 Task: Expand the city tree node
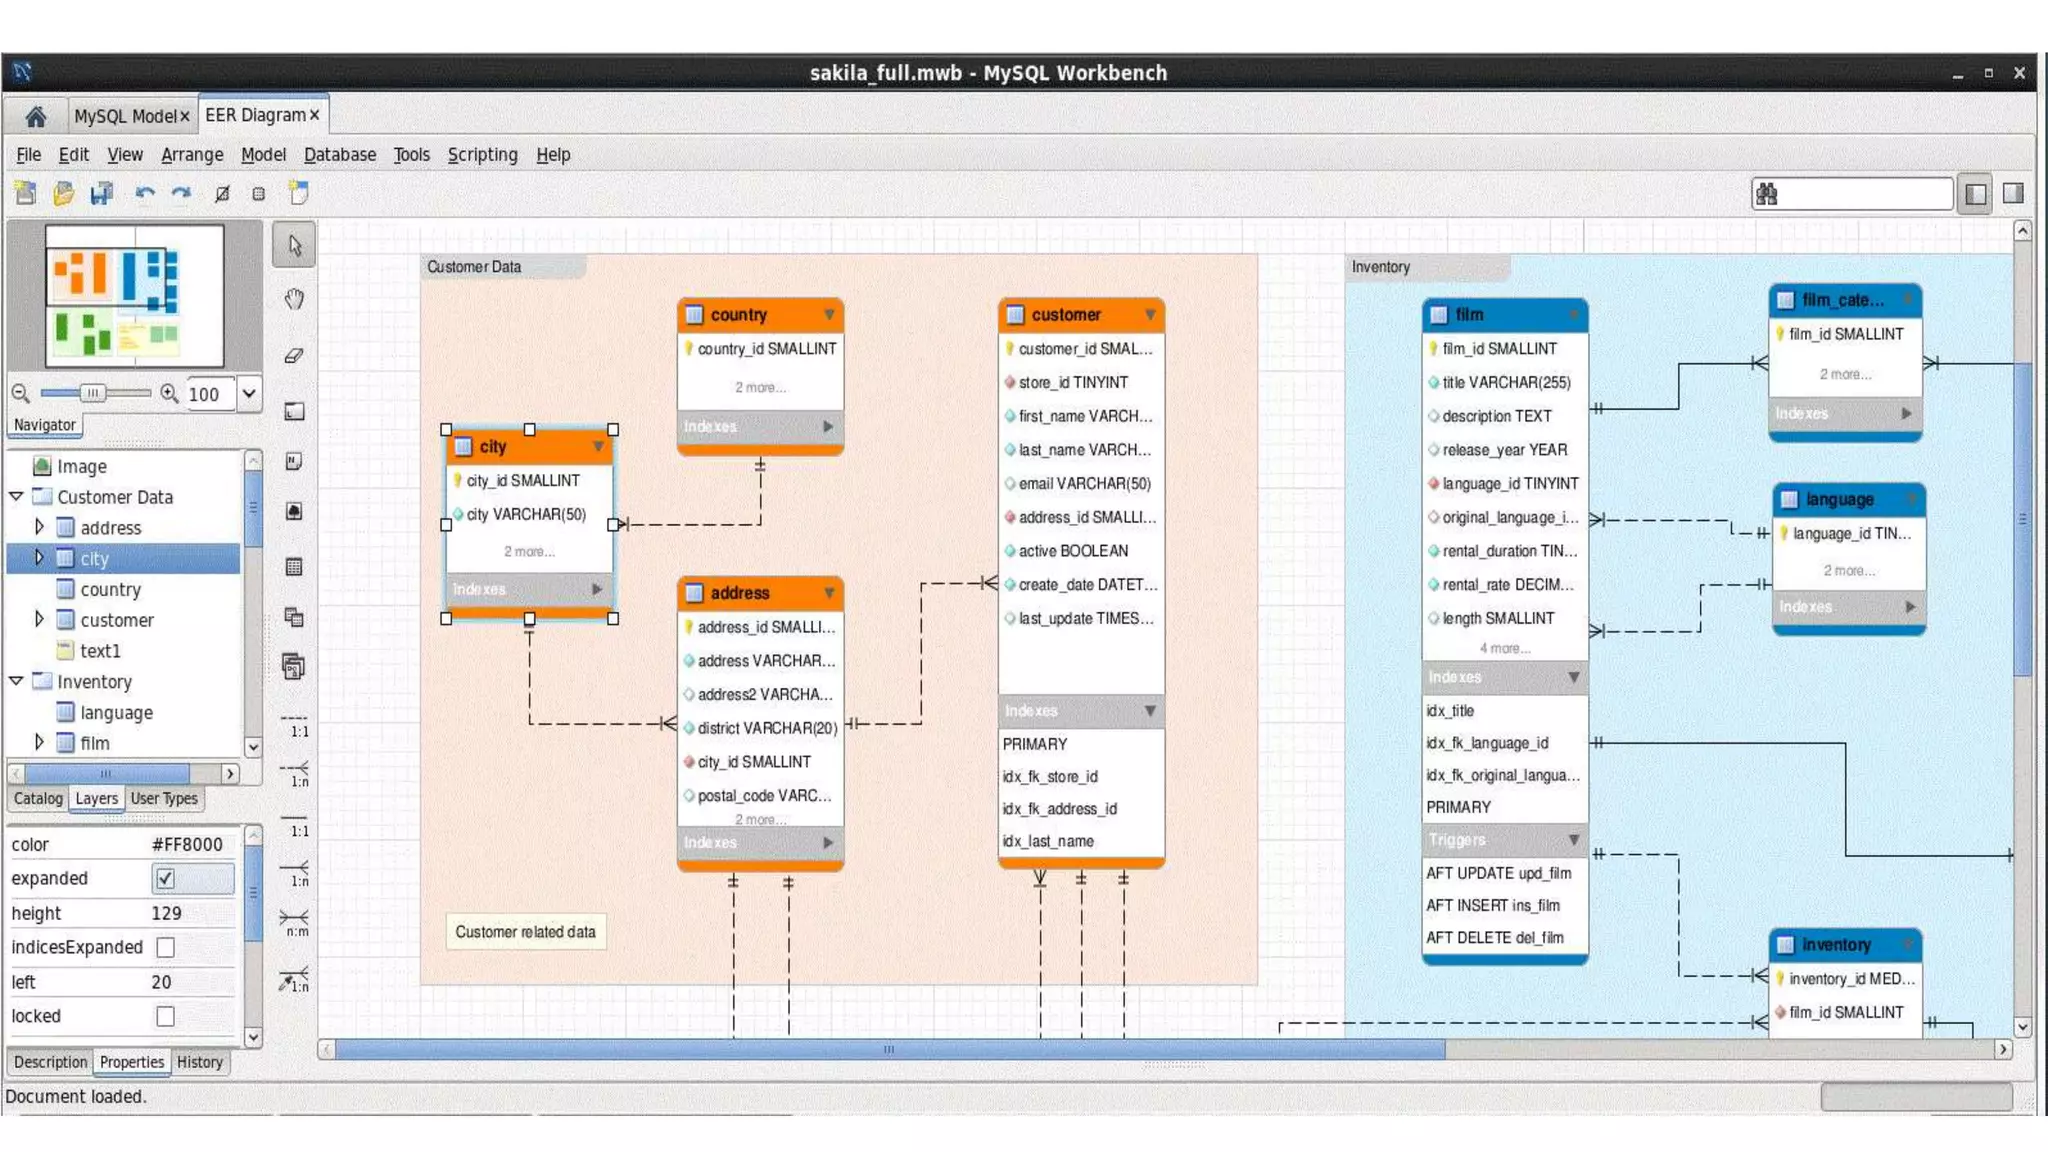[39, 557]
